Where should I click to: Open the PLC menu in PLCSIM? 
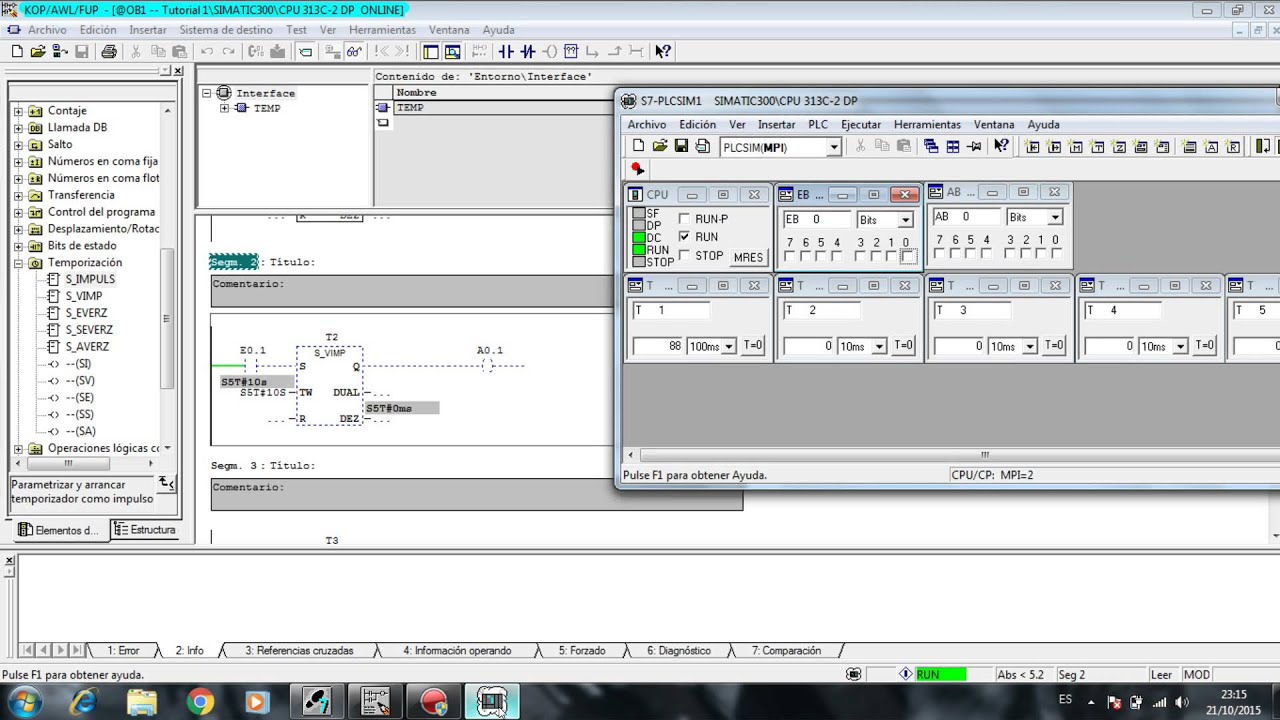tap(818, 125)
